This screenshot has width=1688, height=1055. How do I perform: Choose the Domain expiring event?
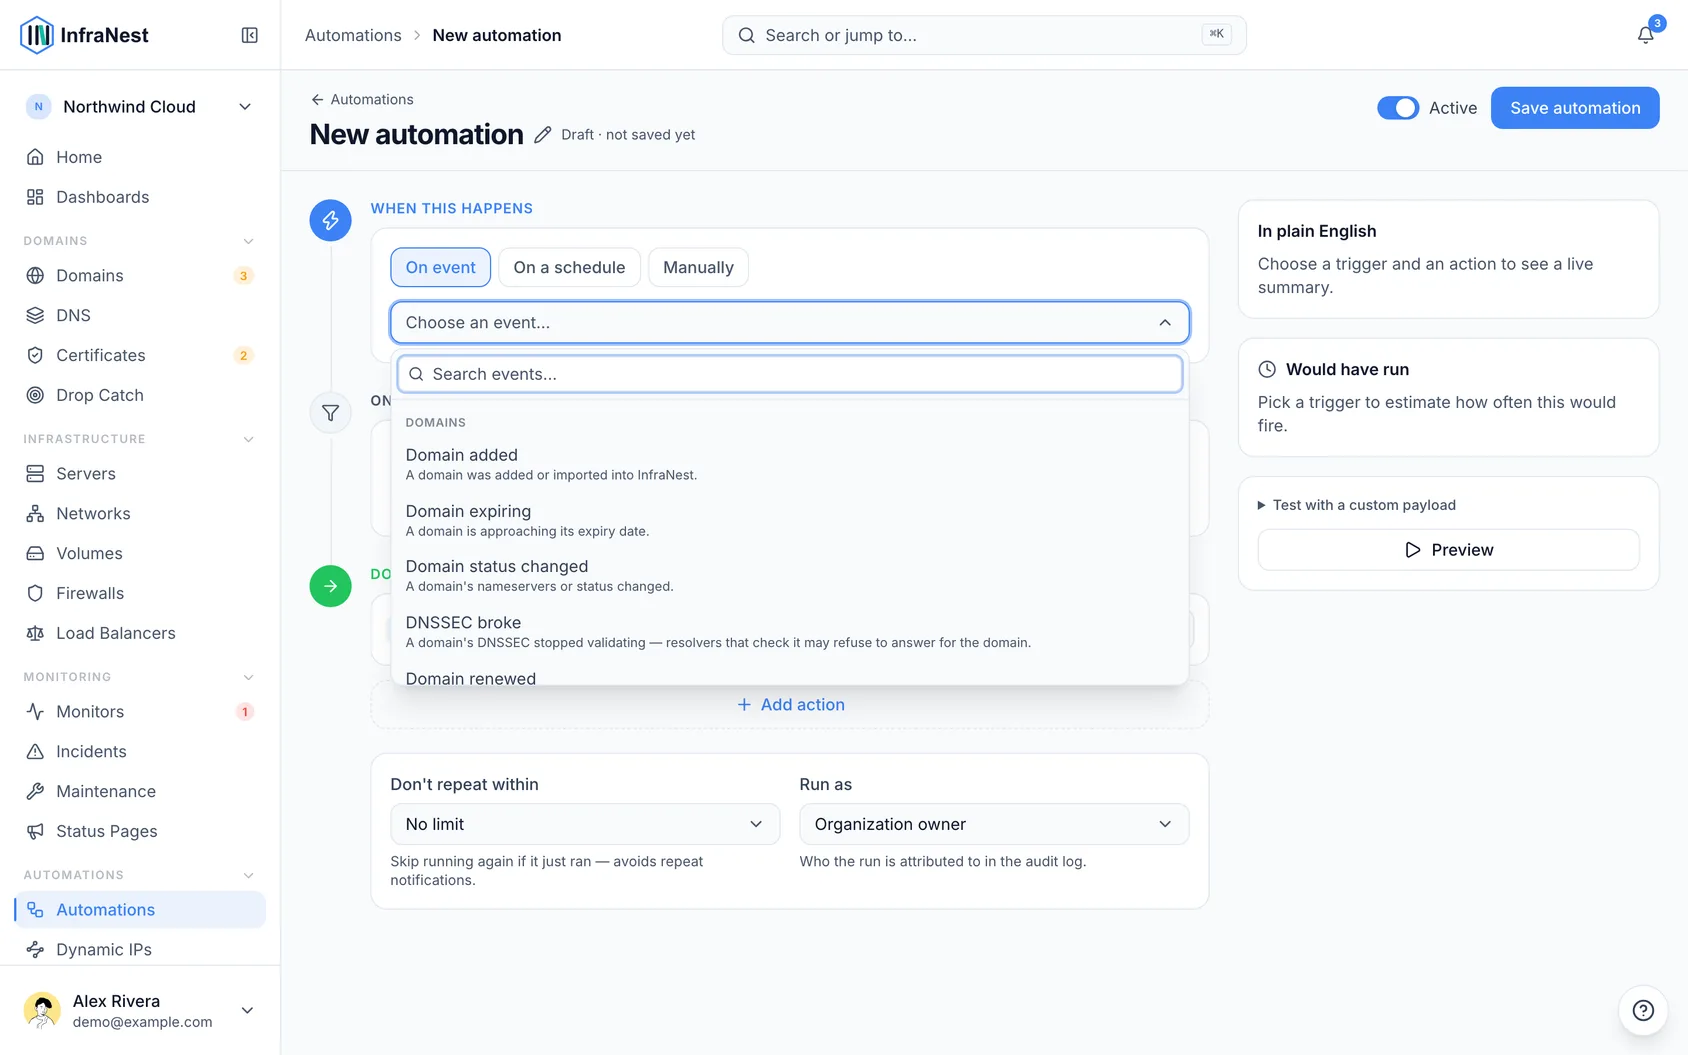tap(789, 520)
